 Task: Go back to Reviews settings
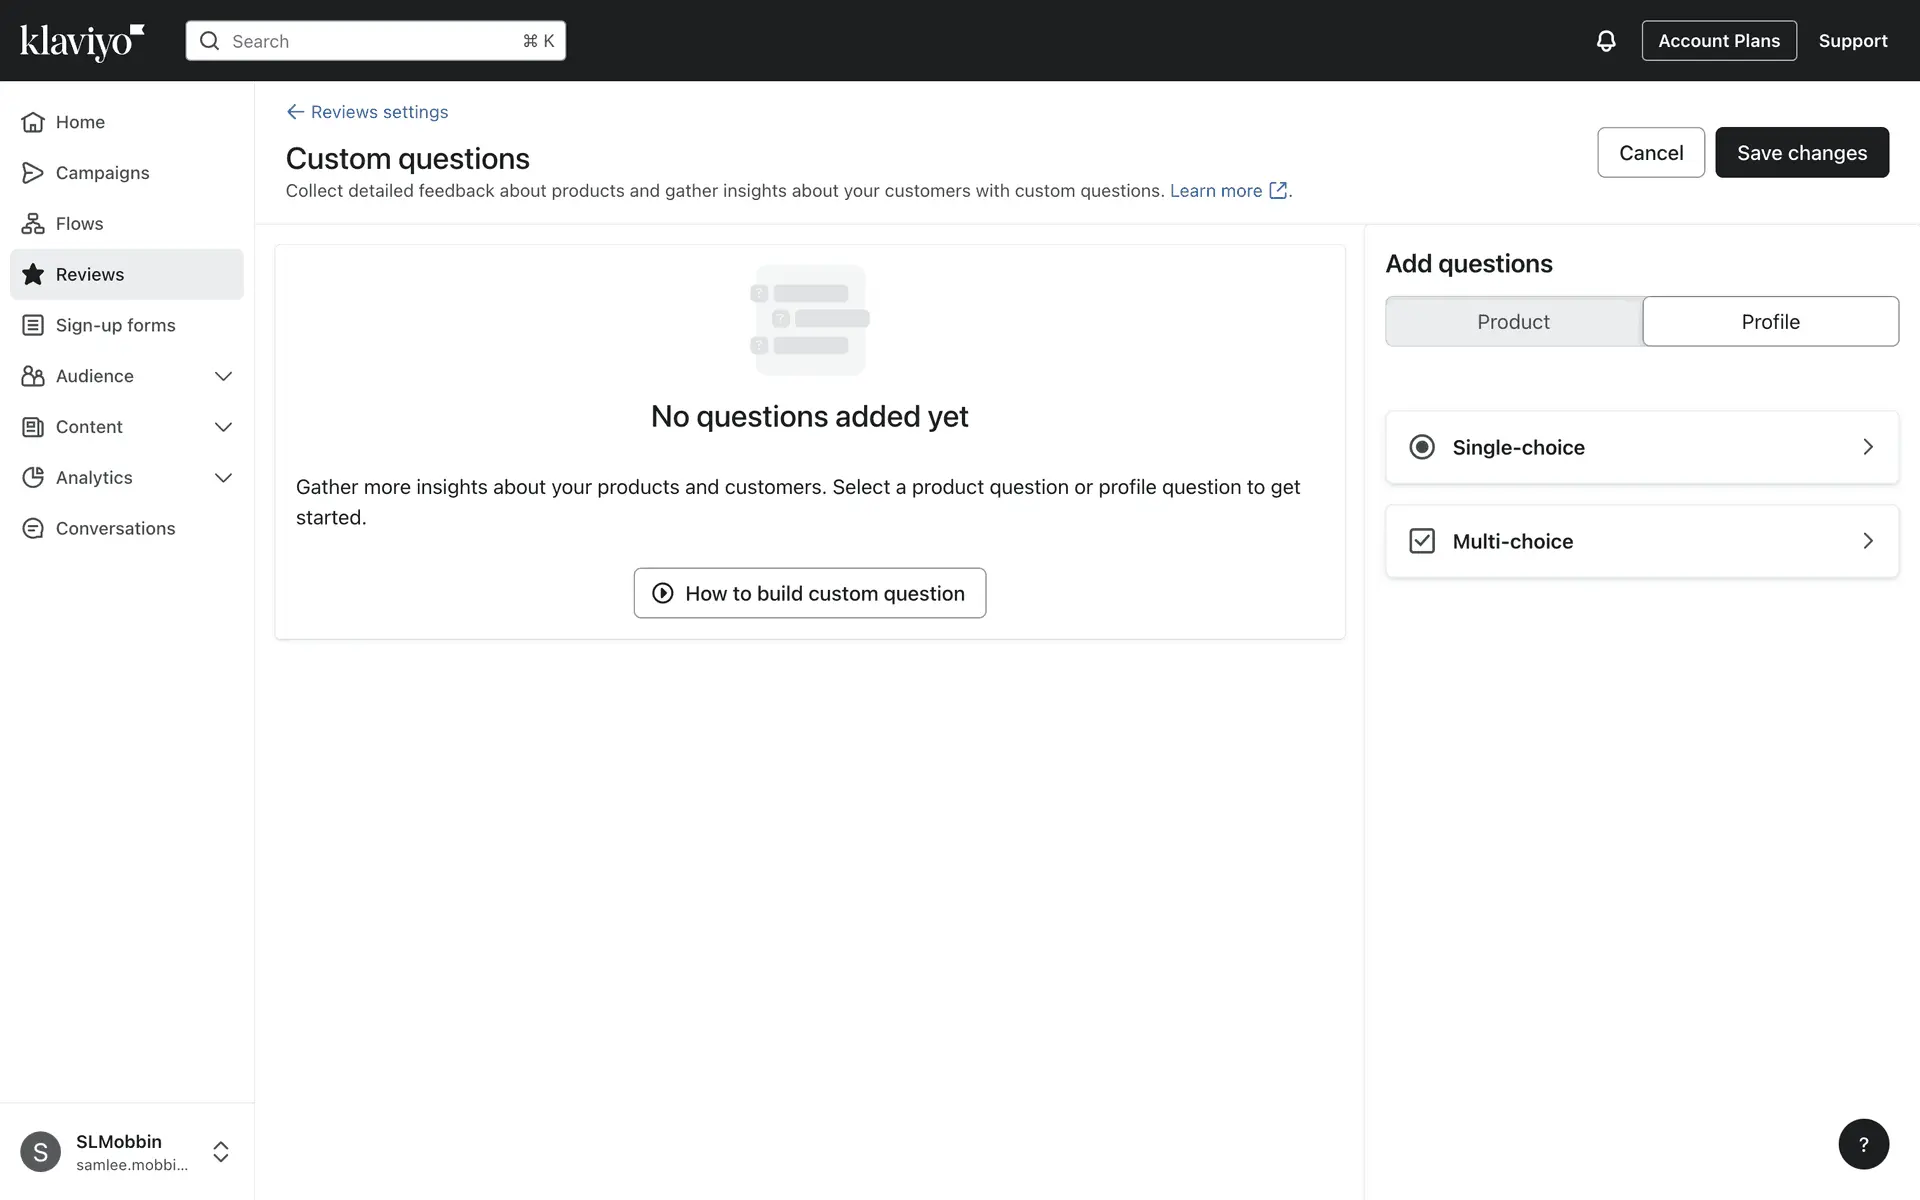pyautogui.click(x=368, y=112)
